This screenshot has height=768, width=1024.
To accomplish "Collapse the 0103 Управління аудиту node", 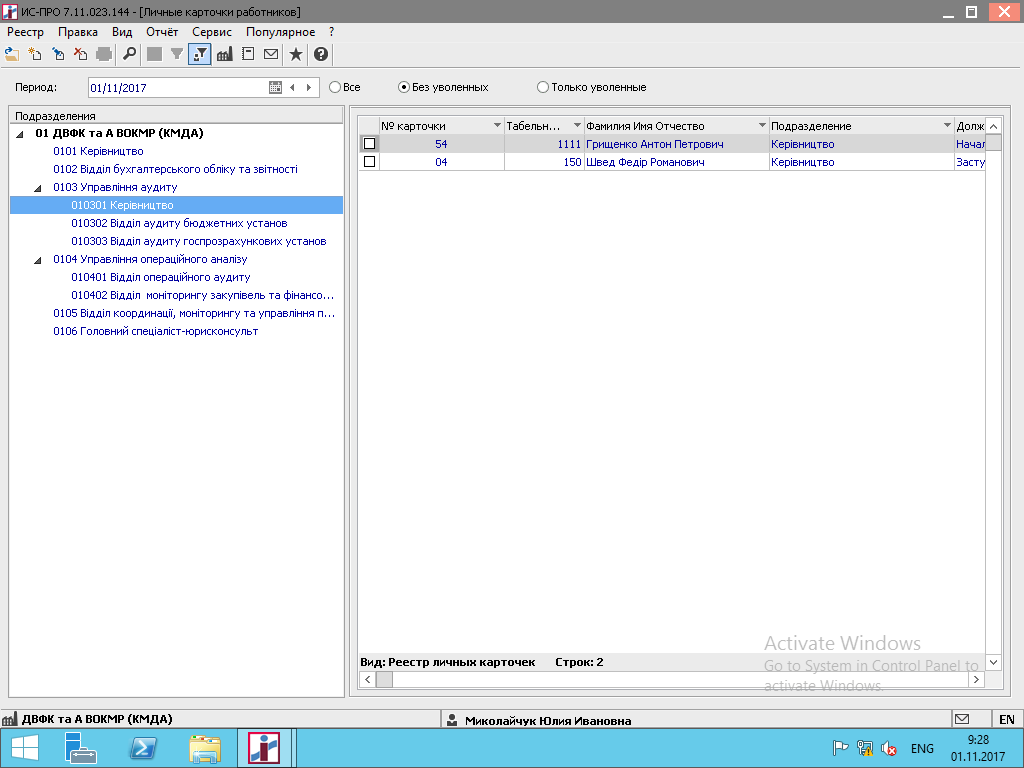I will pyautogui.click(x=39, y=188).
